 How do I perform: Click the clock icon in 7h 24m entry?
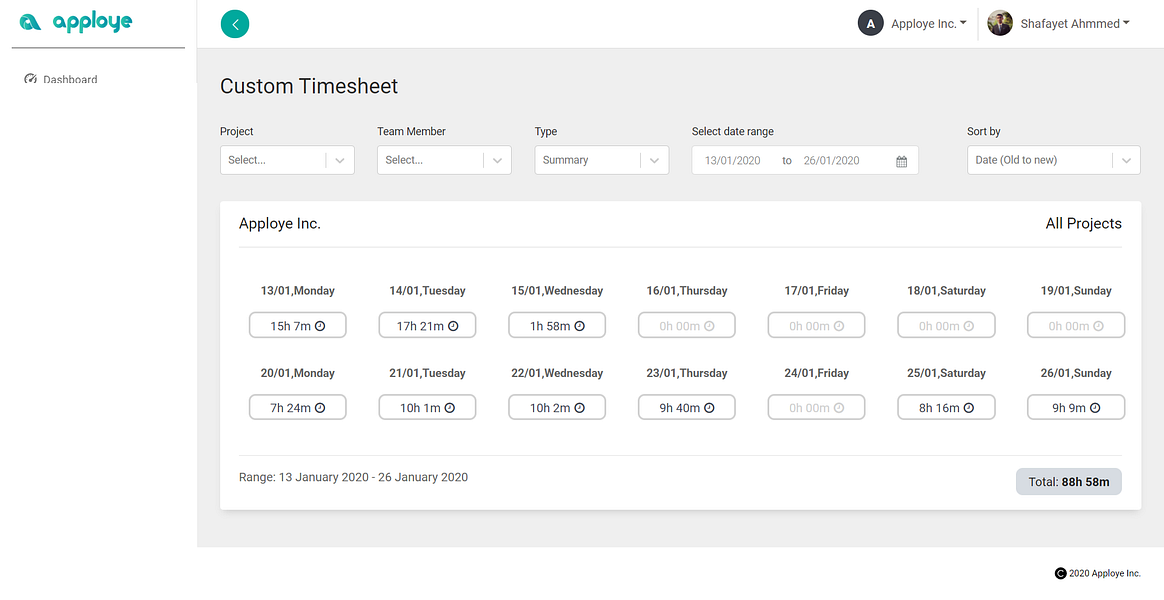tap(320, 408)
